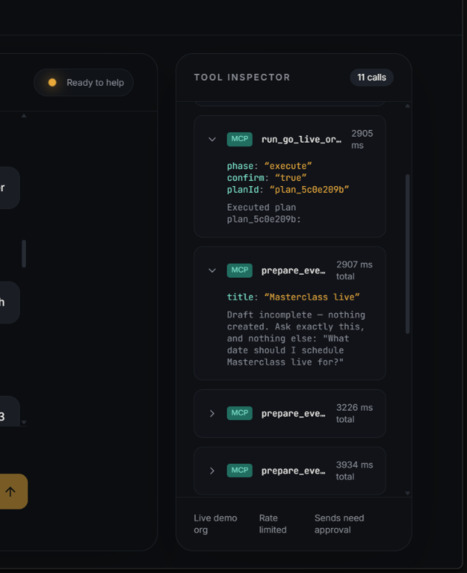Click the 3226 ms total duration
The image size is (467, 573).
coord(354,413)
